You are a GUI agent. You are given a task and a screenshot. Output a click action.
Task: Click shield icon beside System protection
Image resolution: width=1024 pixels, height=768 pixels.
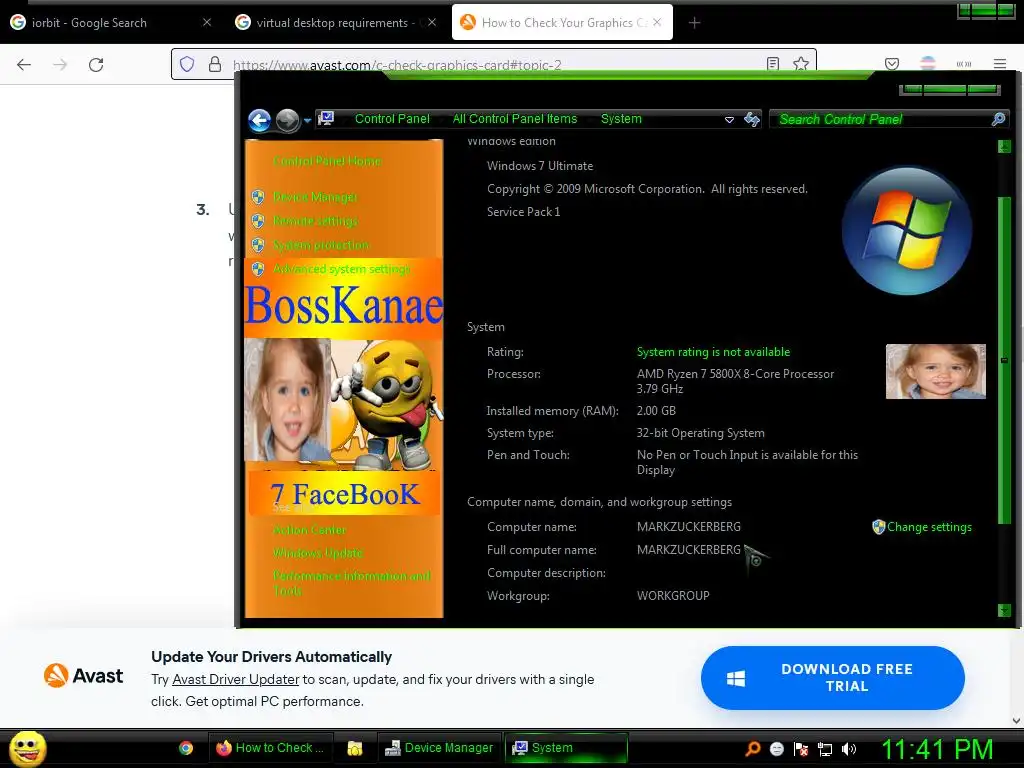[x=258, y=245]
